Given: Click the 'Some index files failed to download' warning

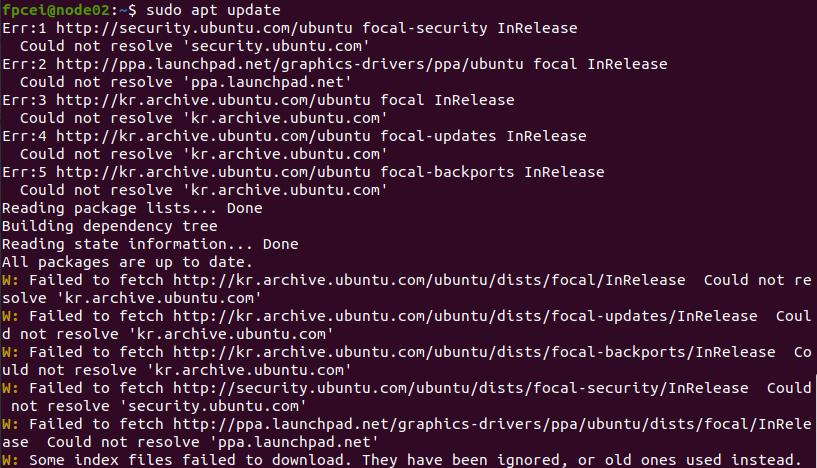Looking at the screenshot, I should [x=415, y=460].
